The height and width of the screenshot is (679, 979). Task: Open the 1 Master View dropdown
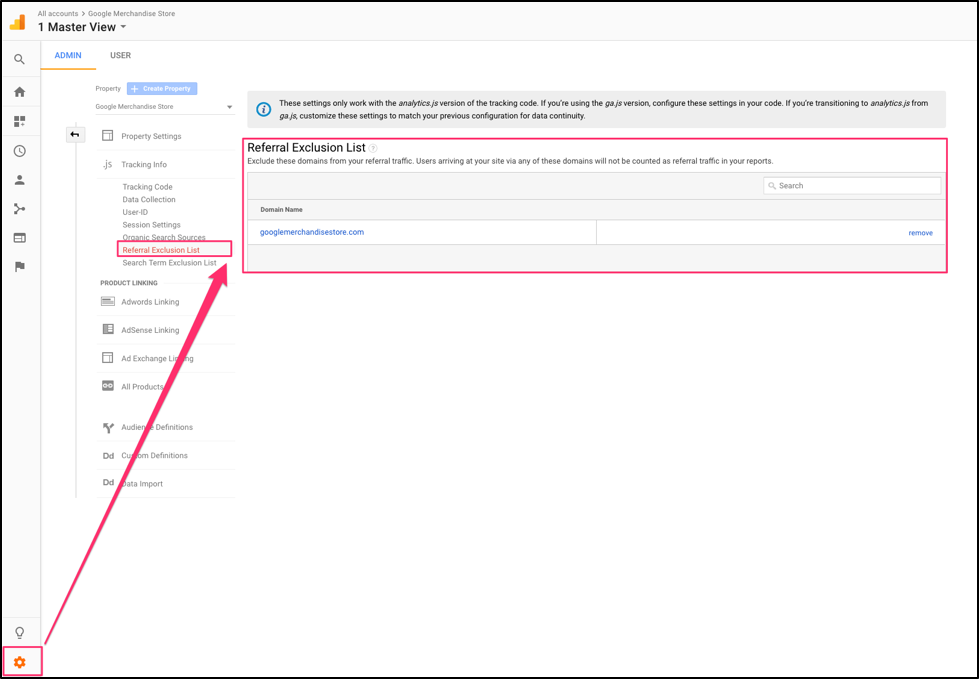tap(82, 27)
